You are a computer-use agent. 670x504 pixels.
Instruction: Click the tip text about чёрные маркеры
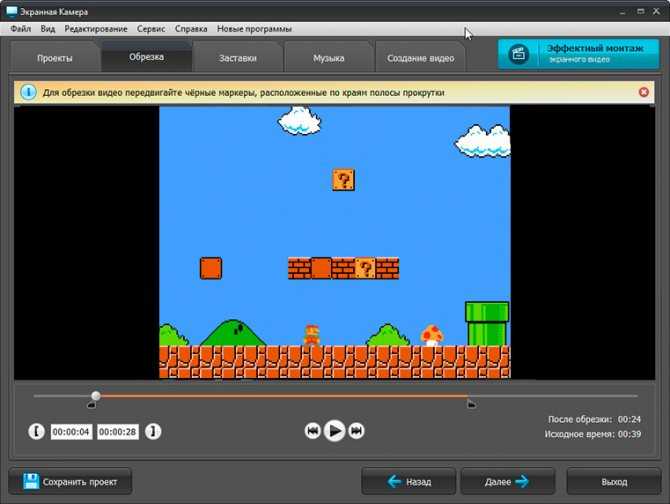[244, 93]
